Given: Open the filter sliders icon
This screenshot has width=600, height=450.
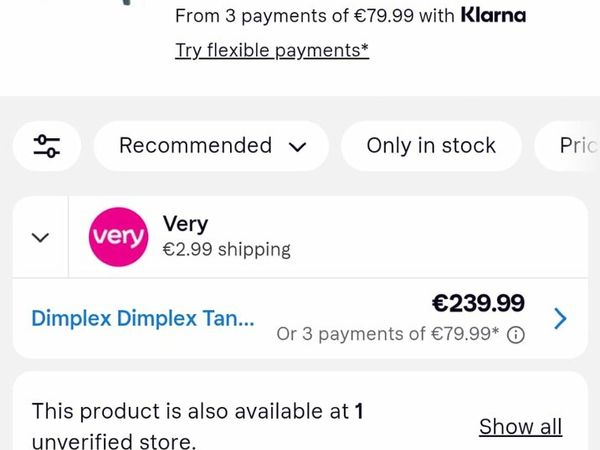Looking at the screenshot, I should (x=47, y=146).
